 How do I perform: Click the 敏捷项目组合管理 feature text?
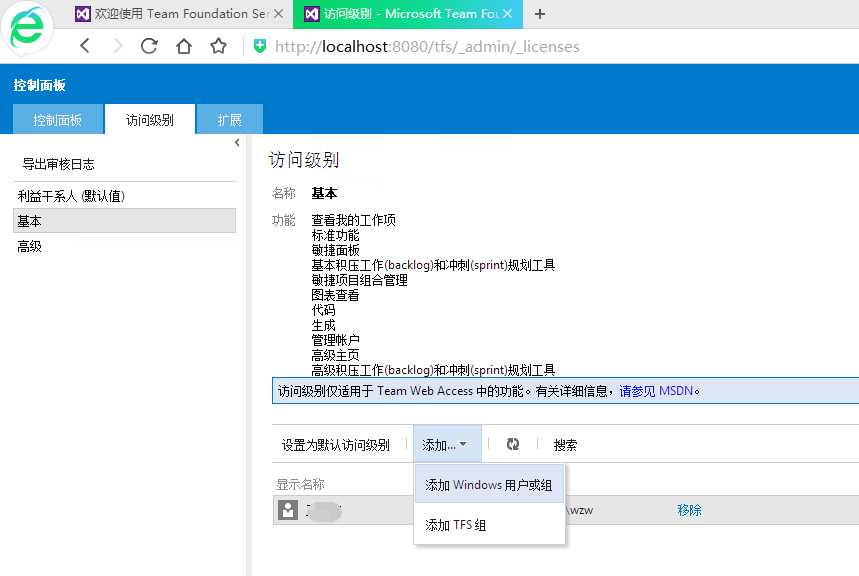pos(359,280)
